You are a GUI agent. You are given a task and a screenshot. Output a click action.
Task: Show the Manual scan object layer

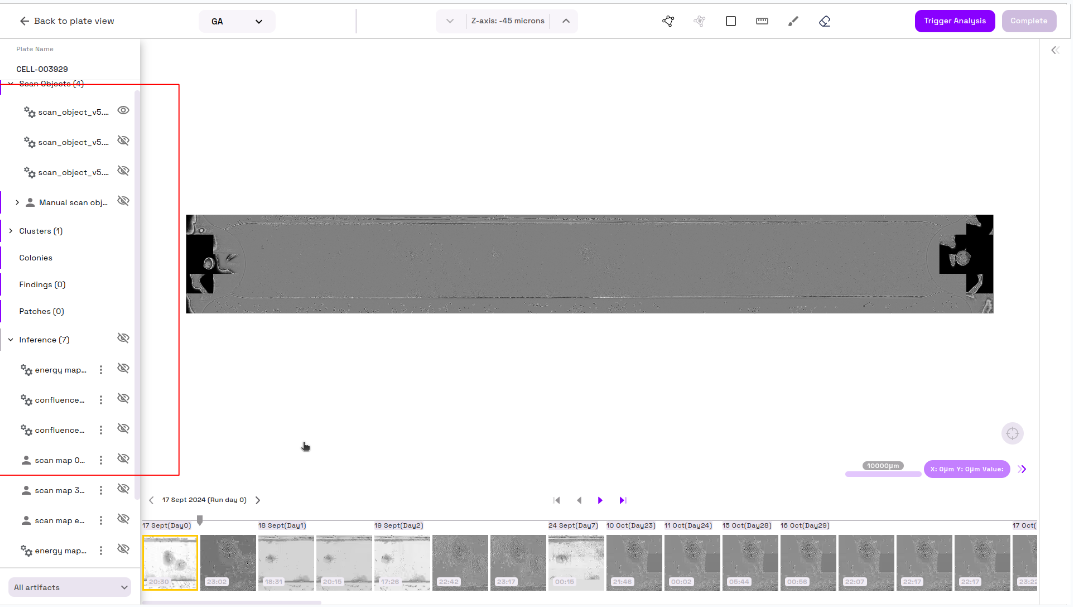click(x=124, y=201)
